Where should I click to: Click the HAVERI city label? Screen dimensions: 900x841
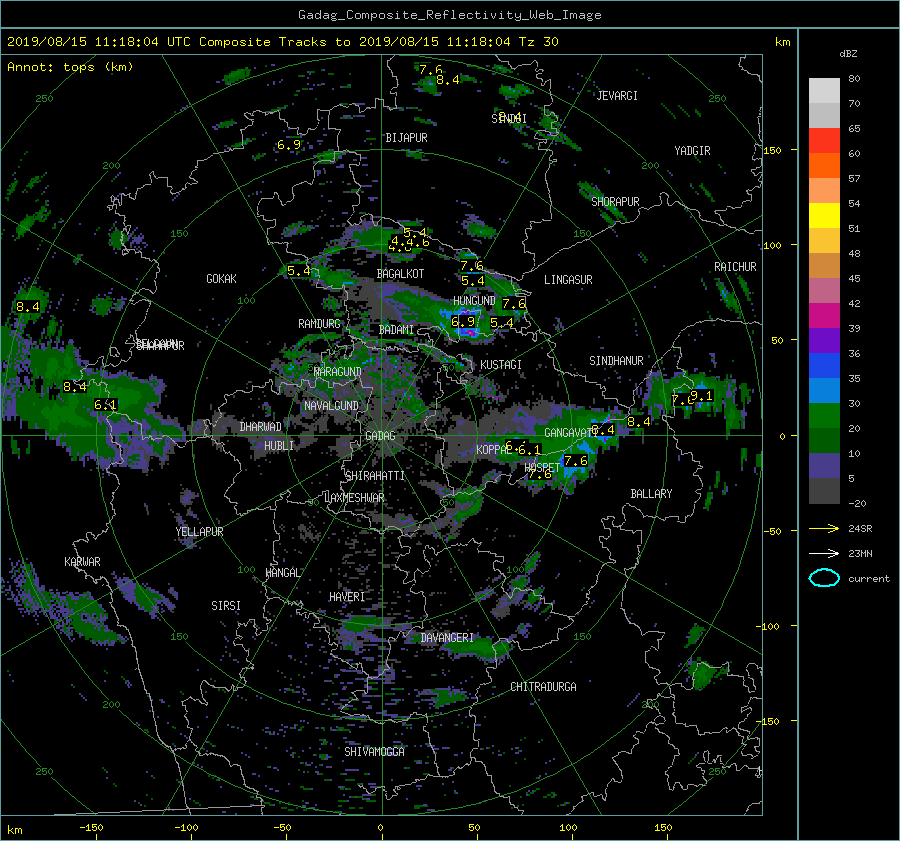click(347, 597)
